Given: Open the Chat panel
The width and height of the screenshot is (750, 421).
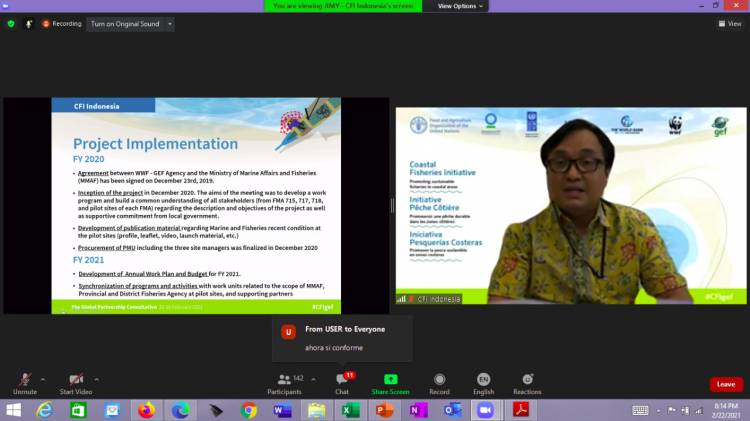Looking at the screenshot, I should pos(341,380).
